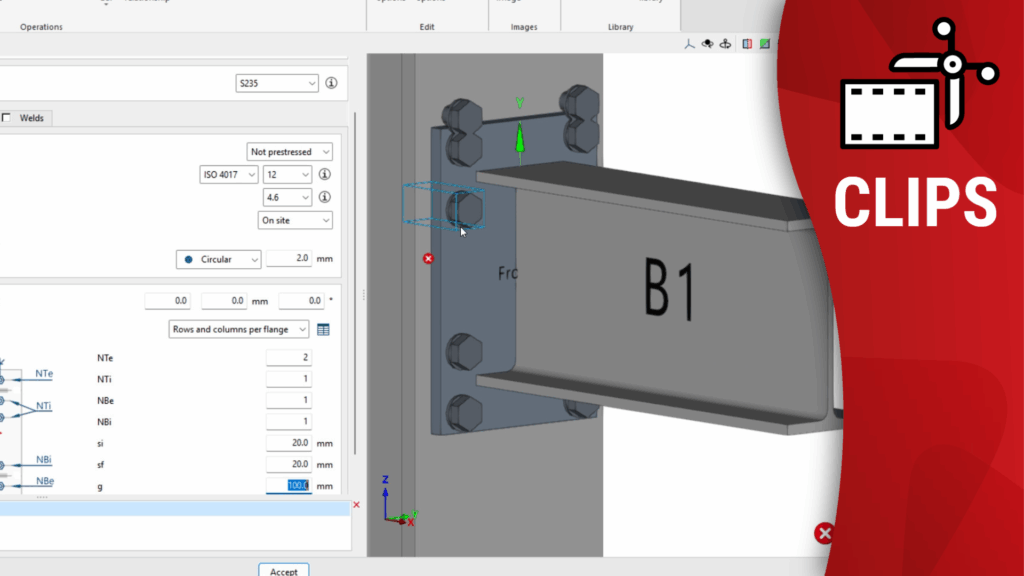1024x576 pixels.
Task: Open the bolt layout table icon
Action: pyautogui.click(x=323, y=329)
